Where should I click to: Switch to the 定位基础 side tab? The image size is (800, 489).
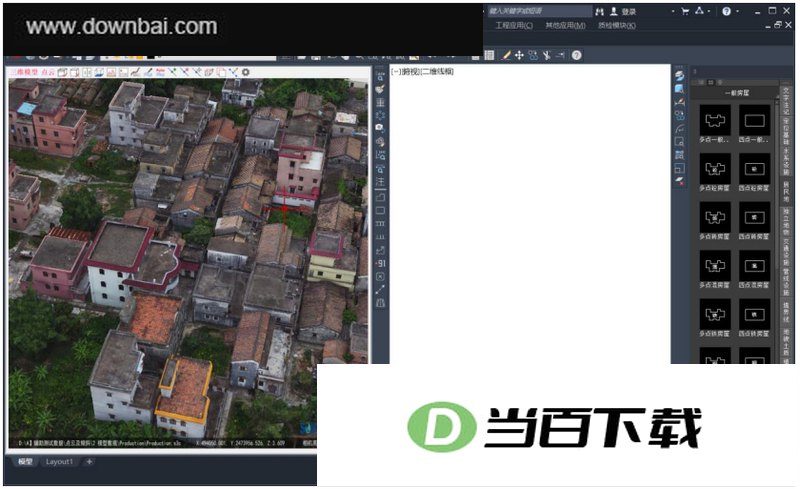(x=786, y=132)
